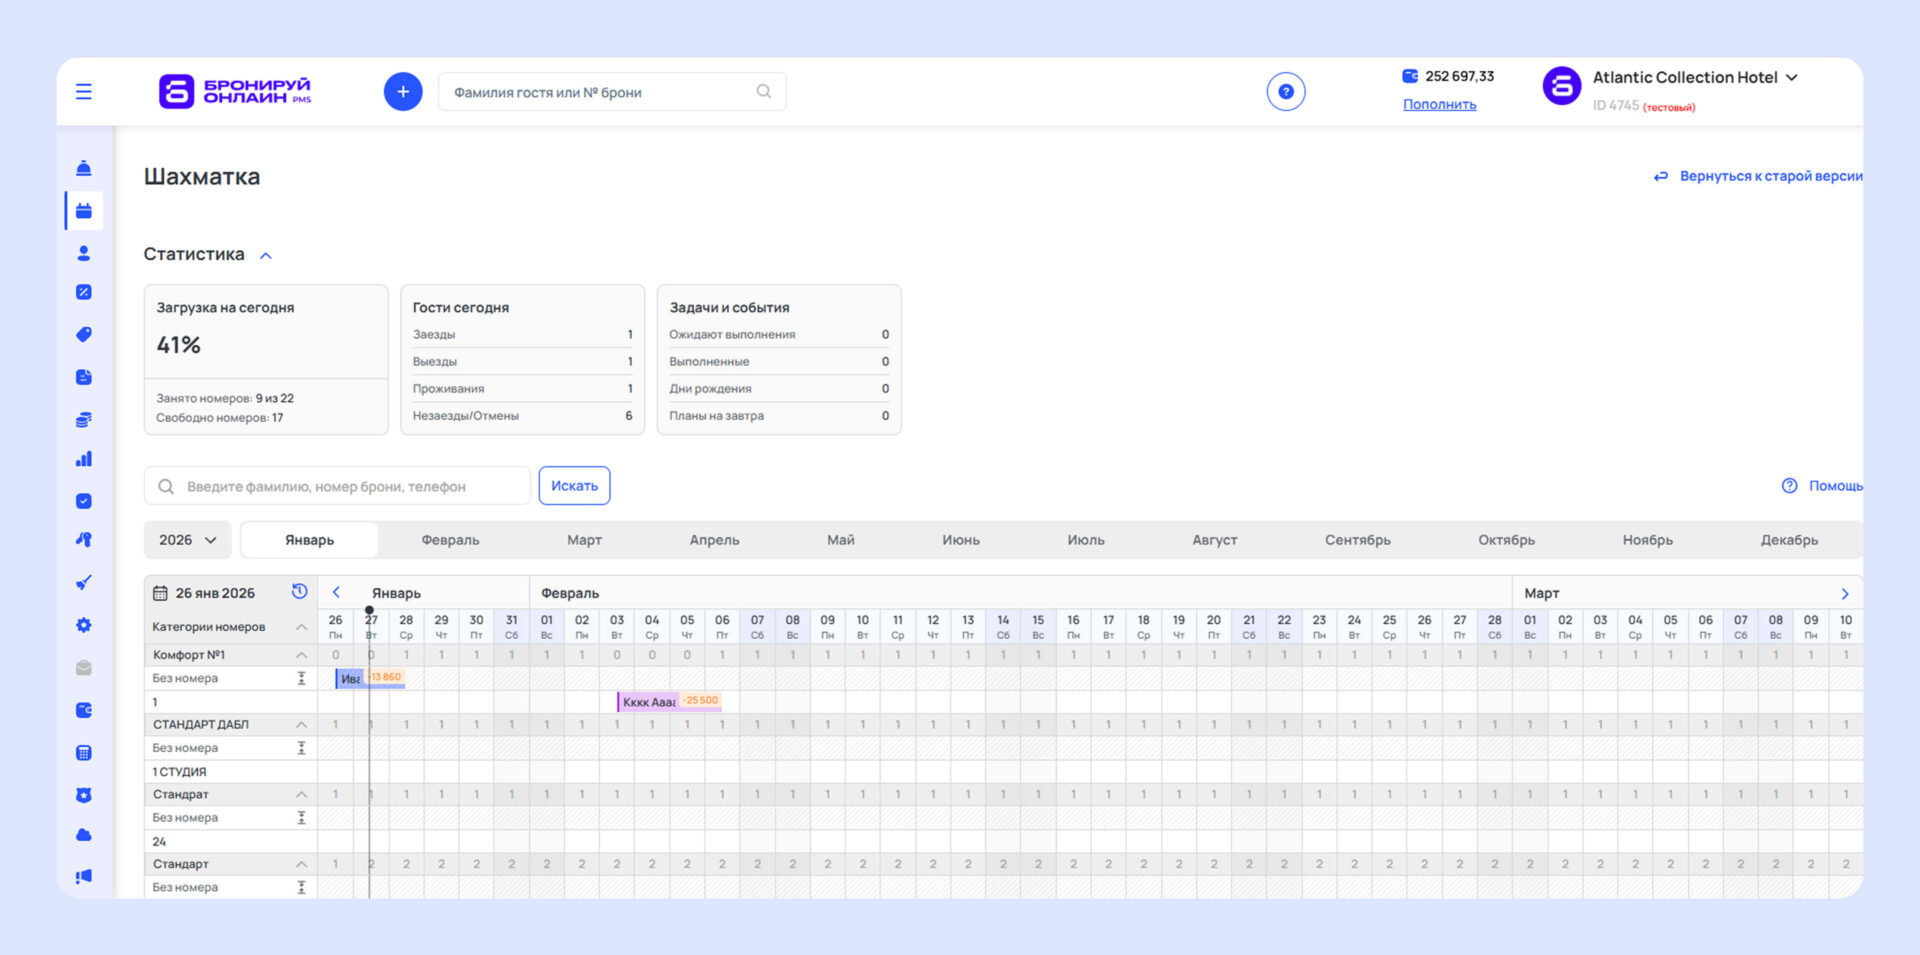The height and width of the screenshot is (955, 1920).
Task: Open the guest person icon in sidebar
Action: (84, 253)
